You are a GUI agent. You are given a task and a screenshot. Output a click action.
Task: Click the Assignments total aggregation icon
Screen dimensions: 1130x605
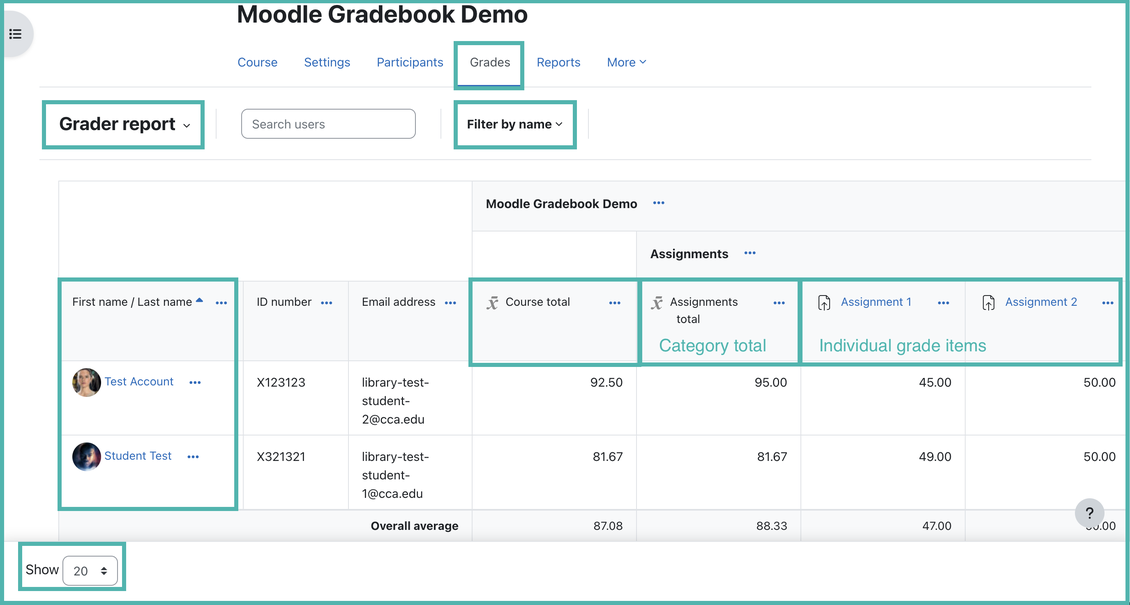[x=657, y=303]
